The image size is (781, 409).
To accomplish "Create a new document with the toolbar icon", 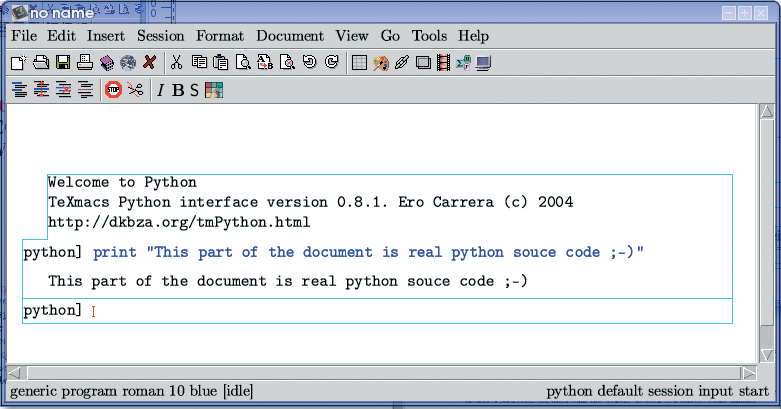I will click(19, 63).
